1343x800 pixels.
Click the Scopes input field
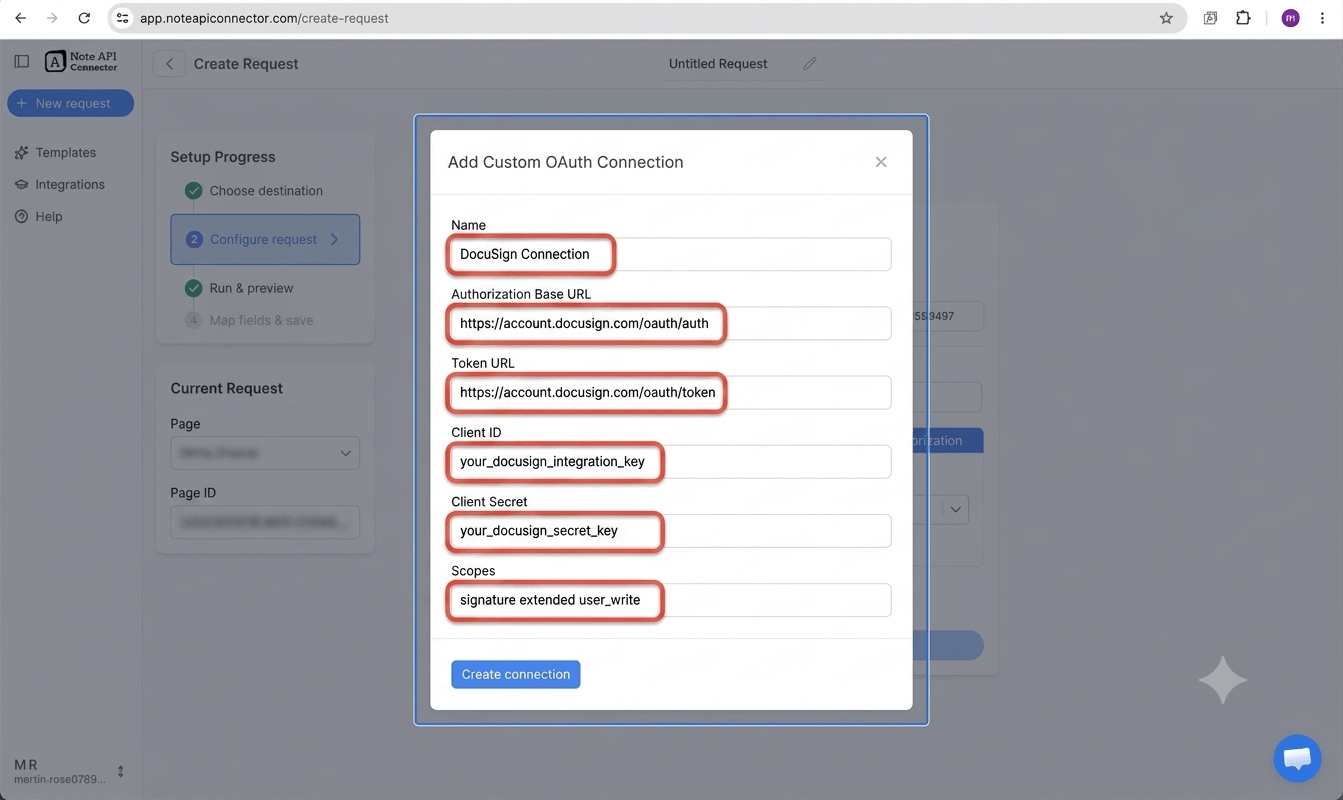tap(670, 600)
